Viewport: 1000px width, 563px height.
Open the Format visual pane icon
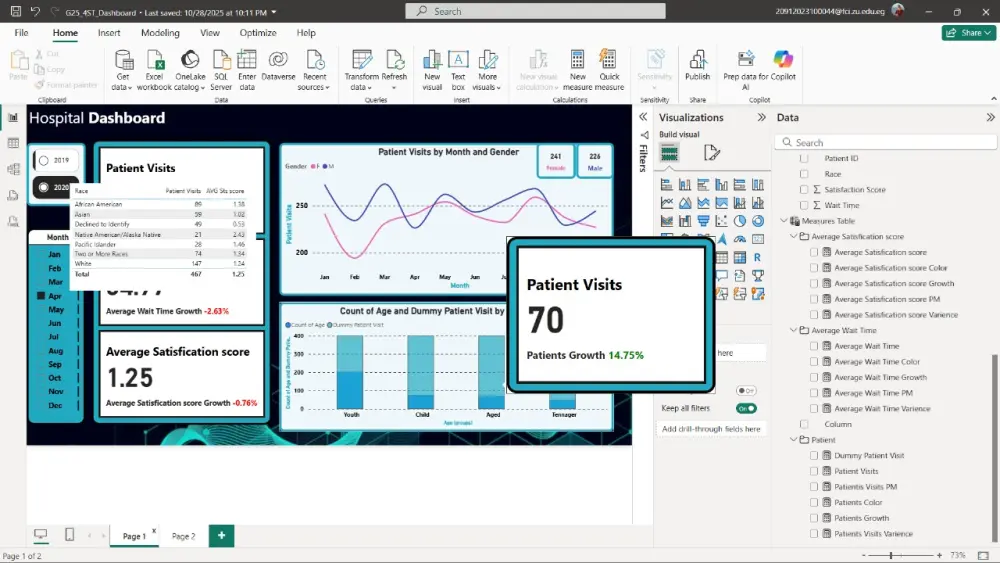pos(712,152)
